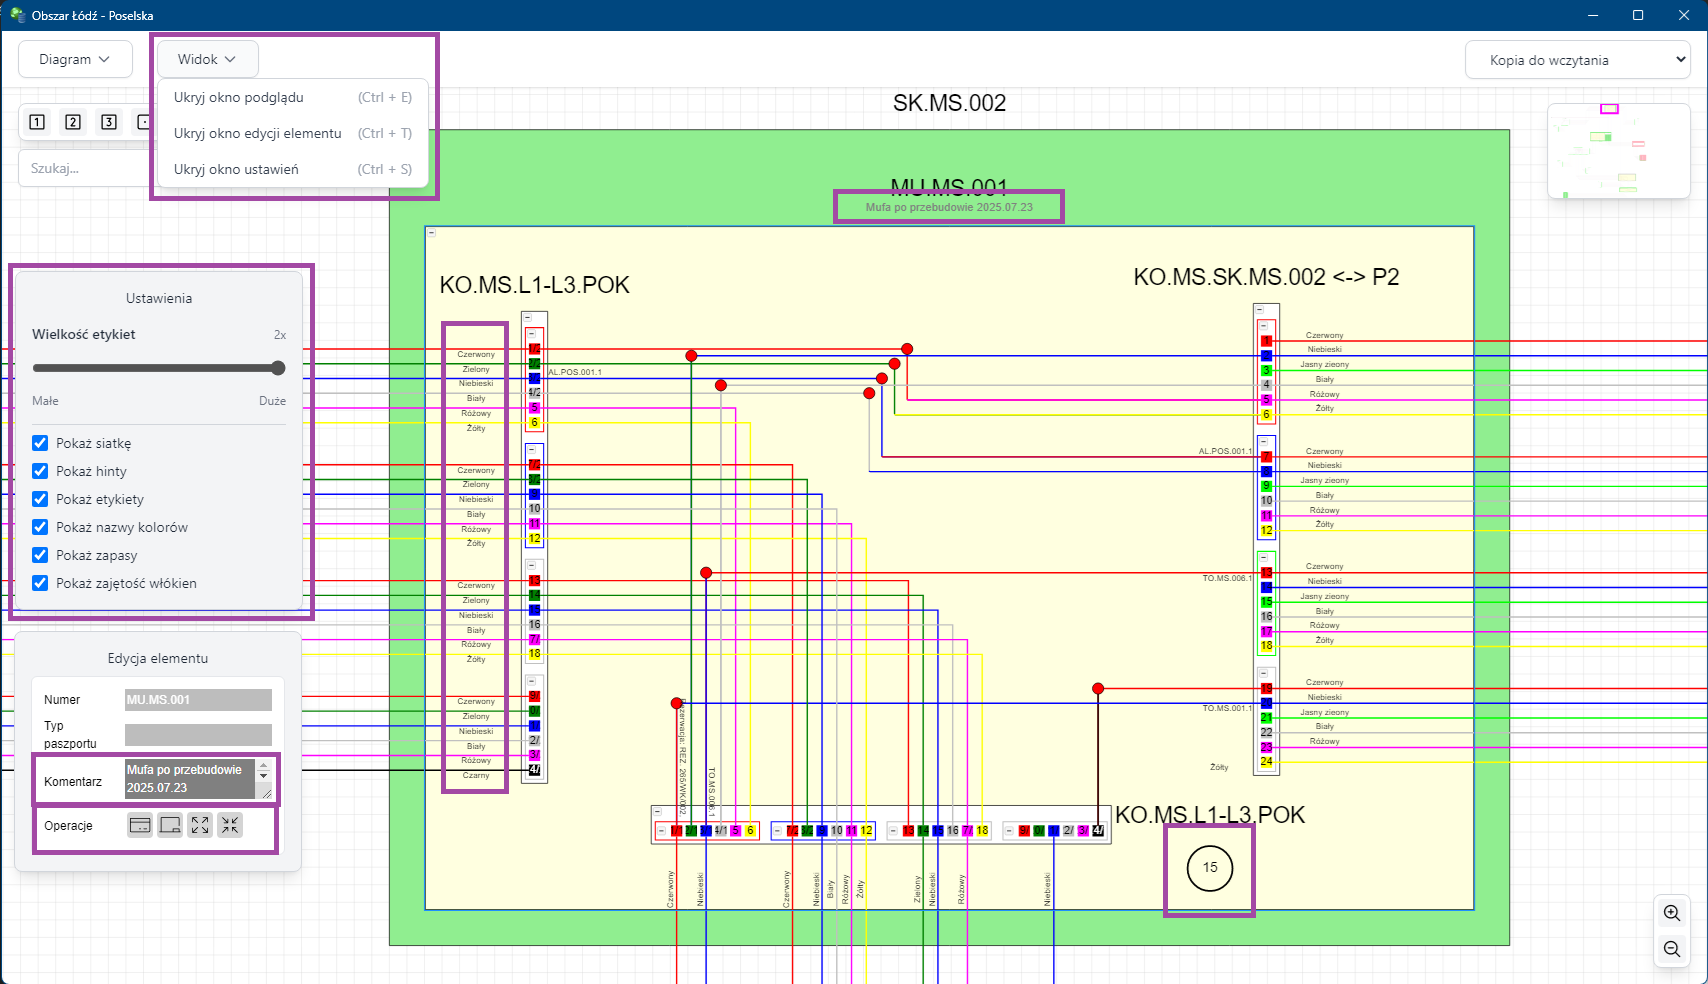Toggle the Pokaż hinty checkbox
The width and height of the screenshot is (1708, 984).
coord(40,471)
